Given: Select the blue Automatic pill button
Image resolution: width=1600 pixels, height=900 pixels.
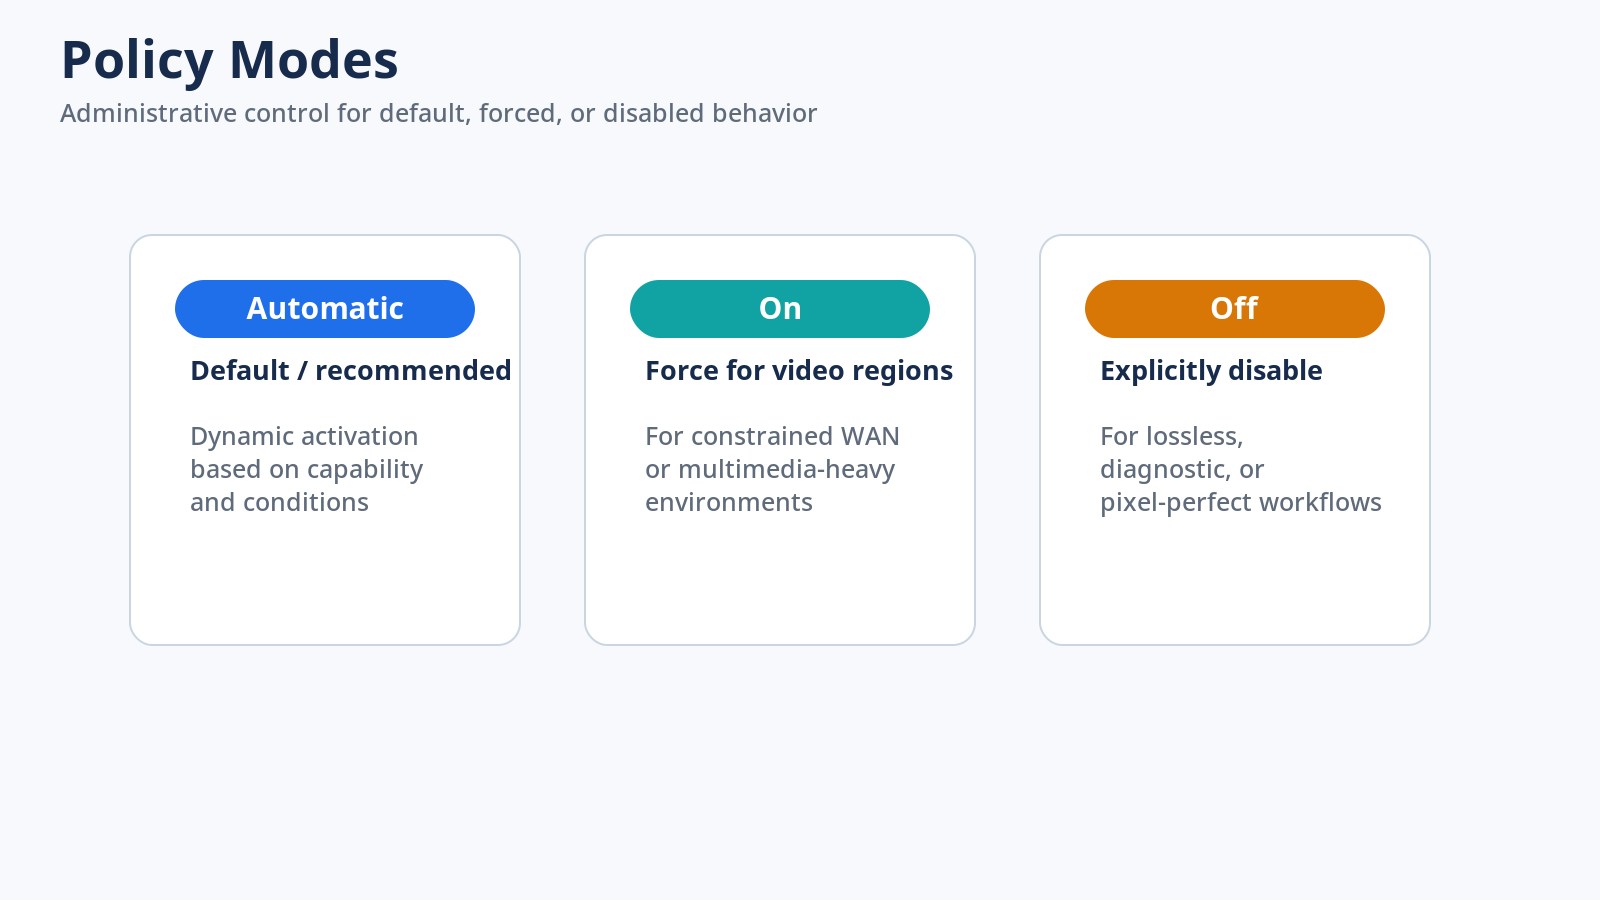Looking at the screenshot, I should 325,309.
